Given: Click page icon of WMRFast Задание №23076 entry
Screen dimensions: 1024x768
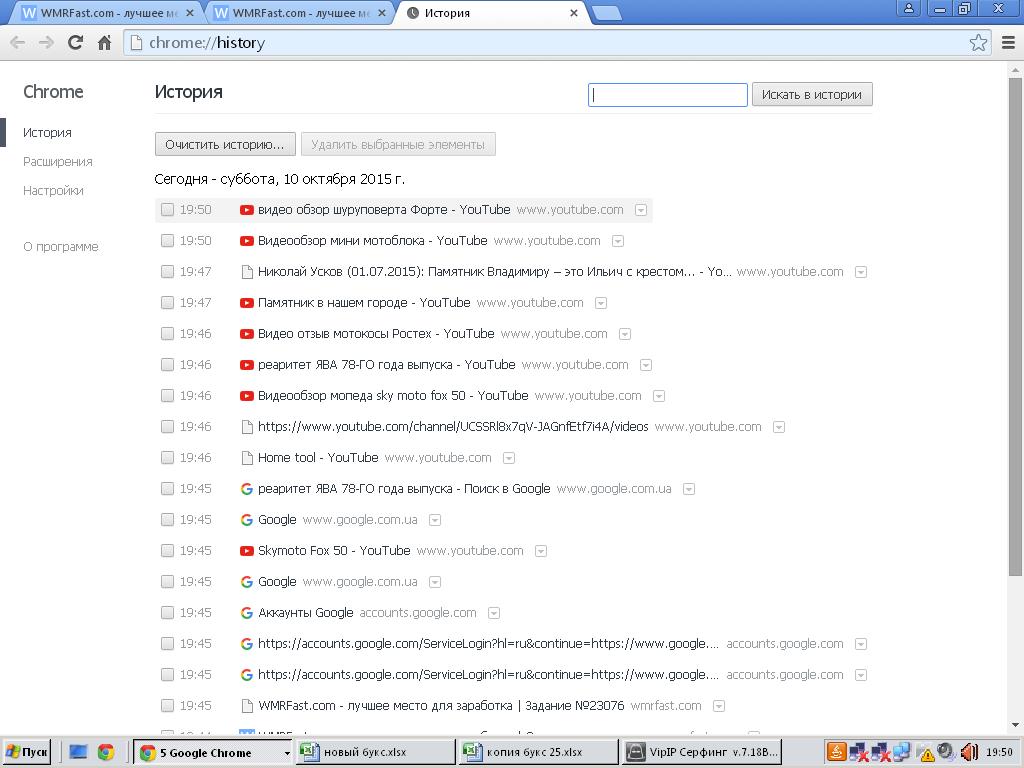Looking at the screenshot, I should [x=247, y=706].
